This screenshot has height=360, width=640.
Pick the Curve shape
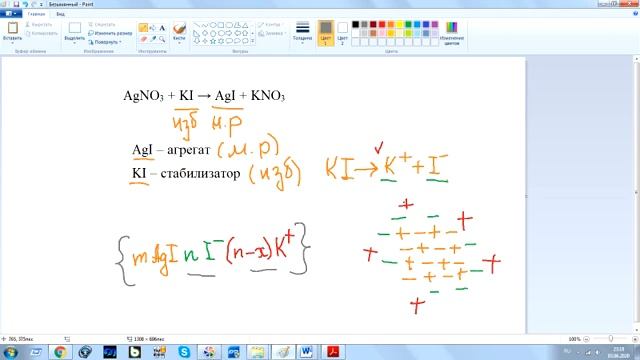coord(204,25)
